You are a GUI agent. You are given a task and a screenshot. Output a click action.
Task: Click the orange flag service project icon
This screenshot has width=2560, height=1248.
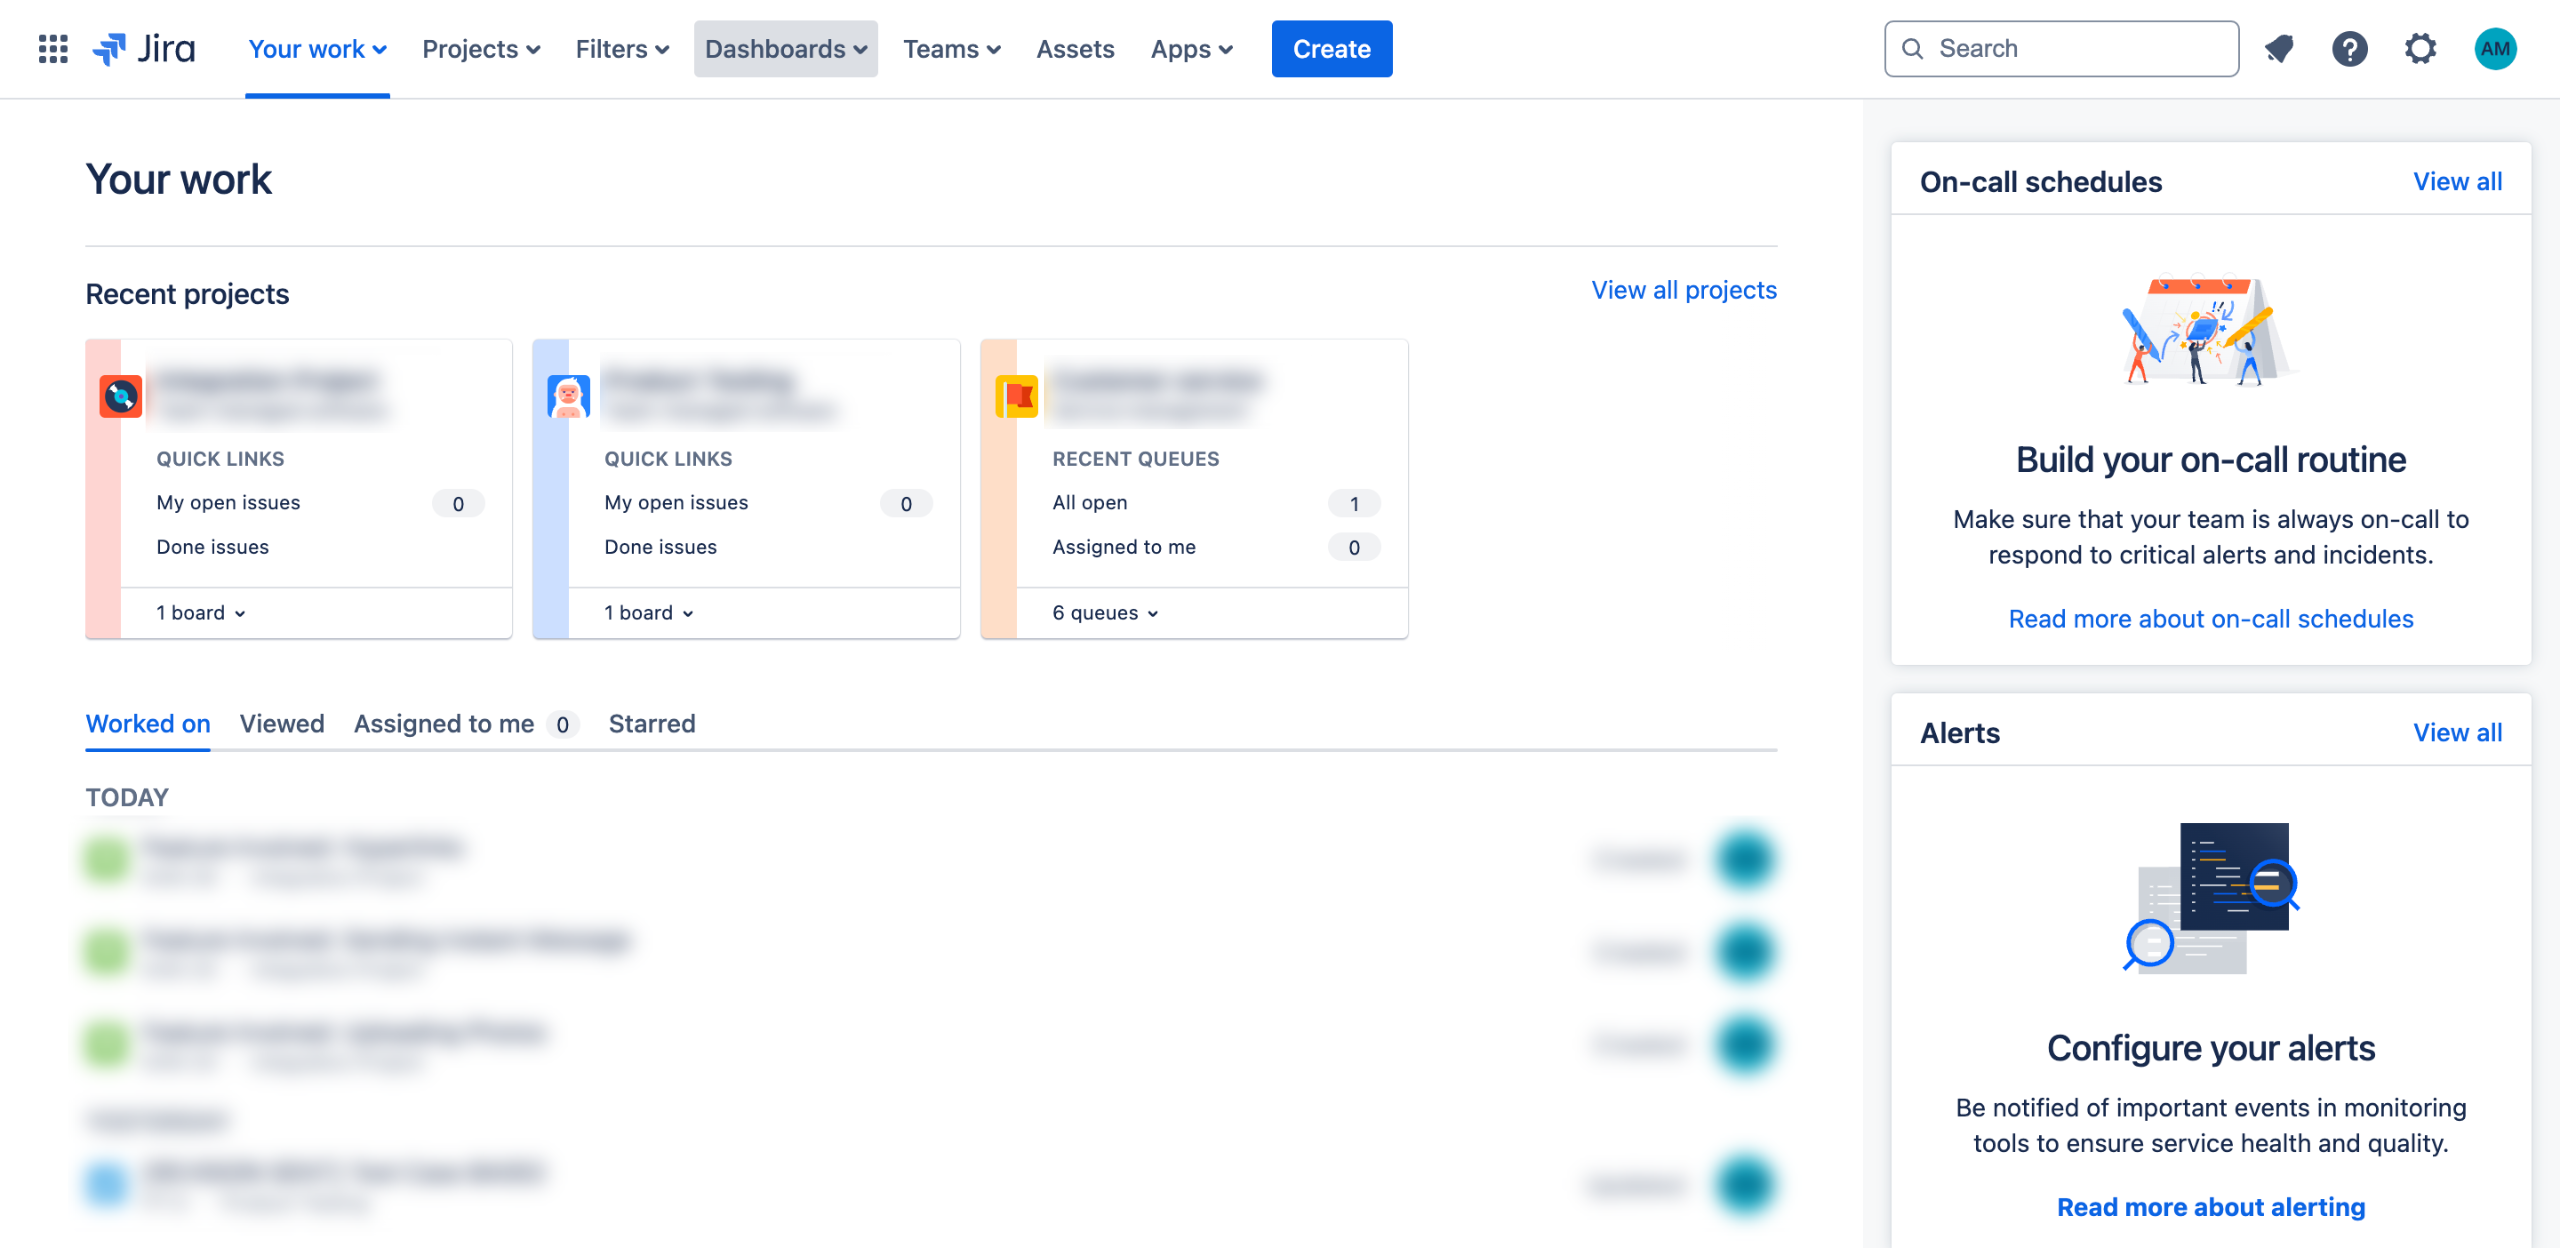pyautogui.click(x=1017, y=396)
